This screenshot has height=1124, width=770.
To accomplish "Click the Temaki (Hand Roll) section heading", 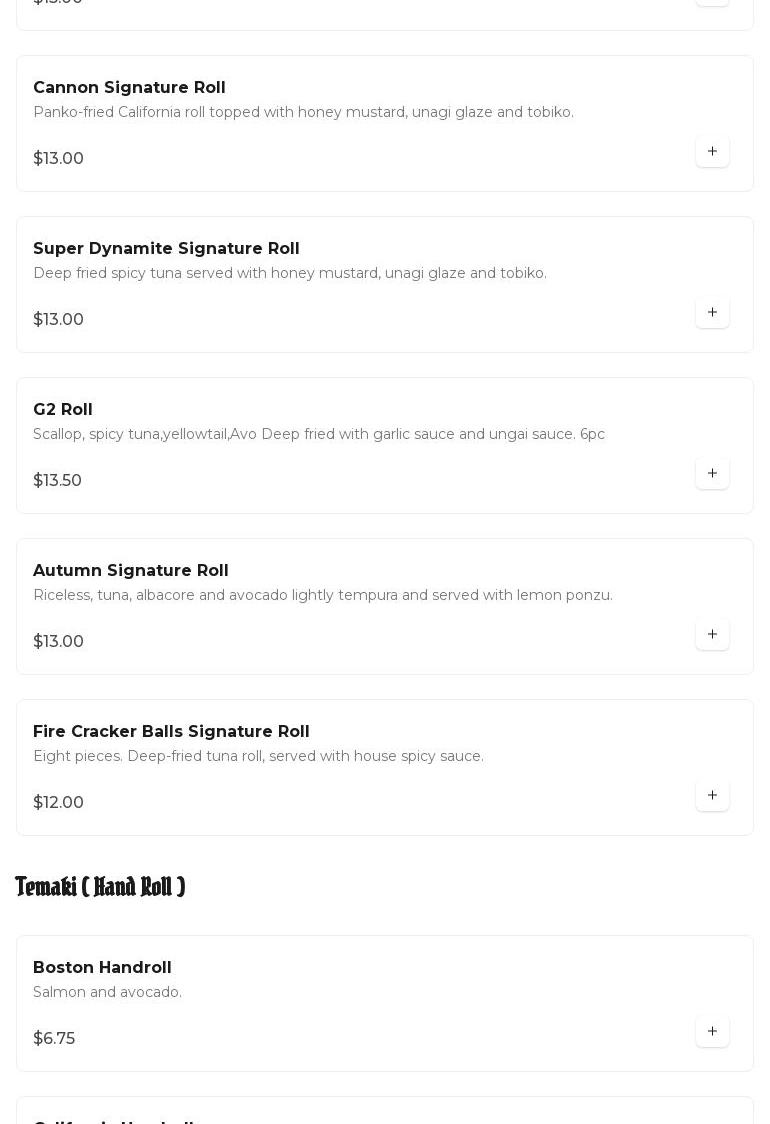I will 100,887.
